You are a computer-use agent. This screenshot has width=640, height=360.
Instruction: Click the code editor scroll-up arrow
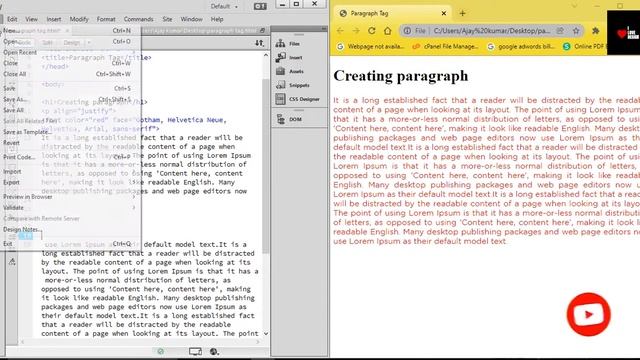point(266,55)
